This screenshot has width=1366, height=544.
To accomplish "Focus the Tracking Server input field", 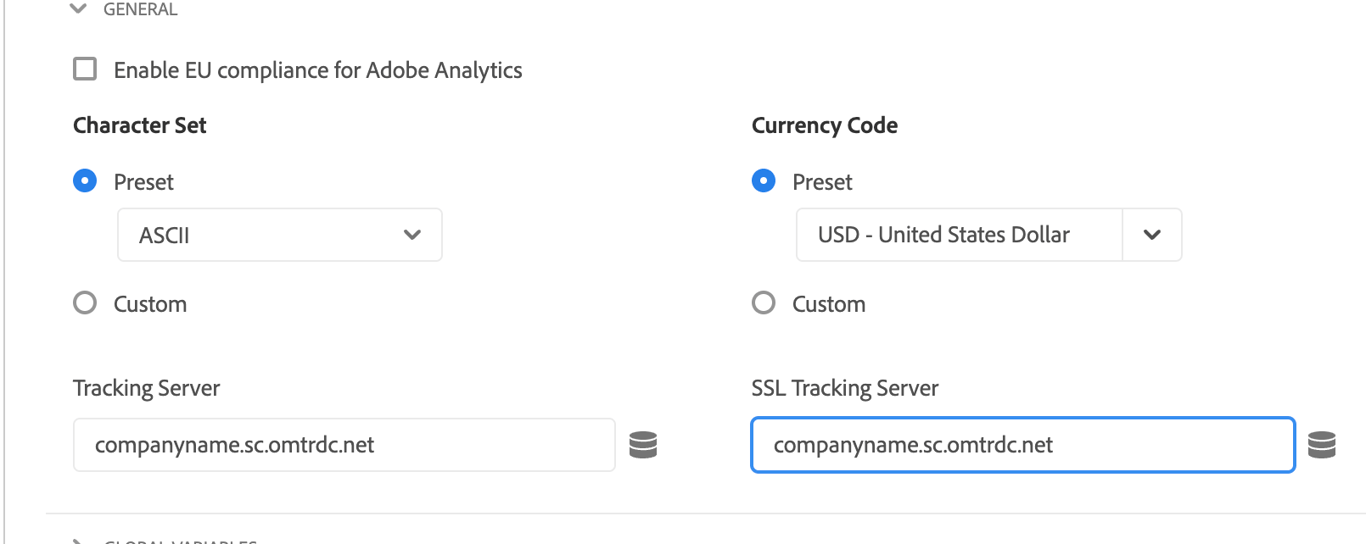I will point(343,445).
